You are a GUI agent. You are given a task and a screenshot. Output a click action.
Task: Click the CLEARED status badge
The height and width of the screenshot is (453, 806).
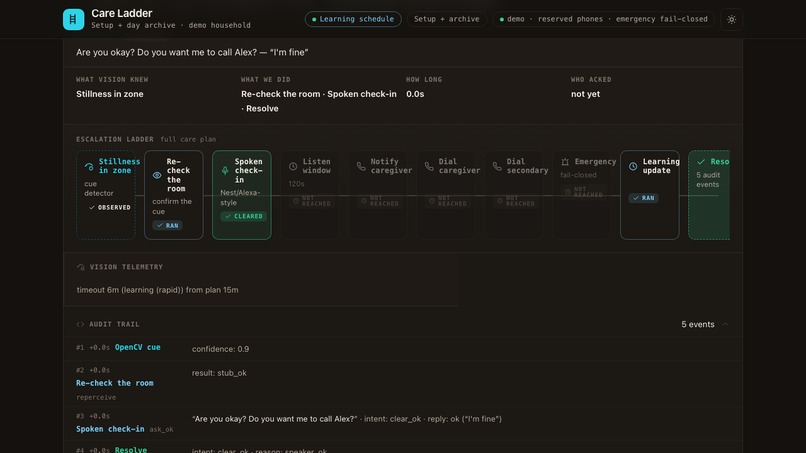(244, 216)
